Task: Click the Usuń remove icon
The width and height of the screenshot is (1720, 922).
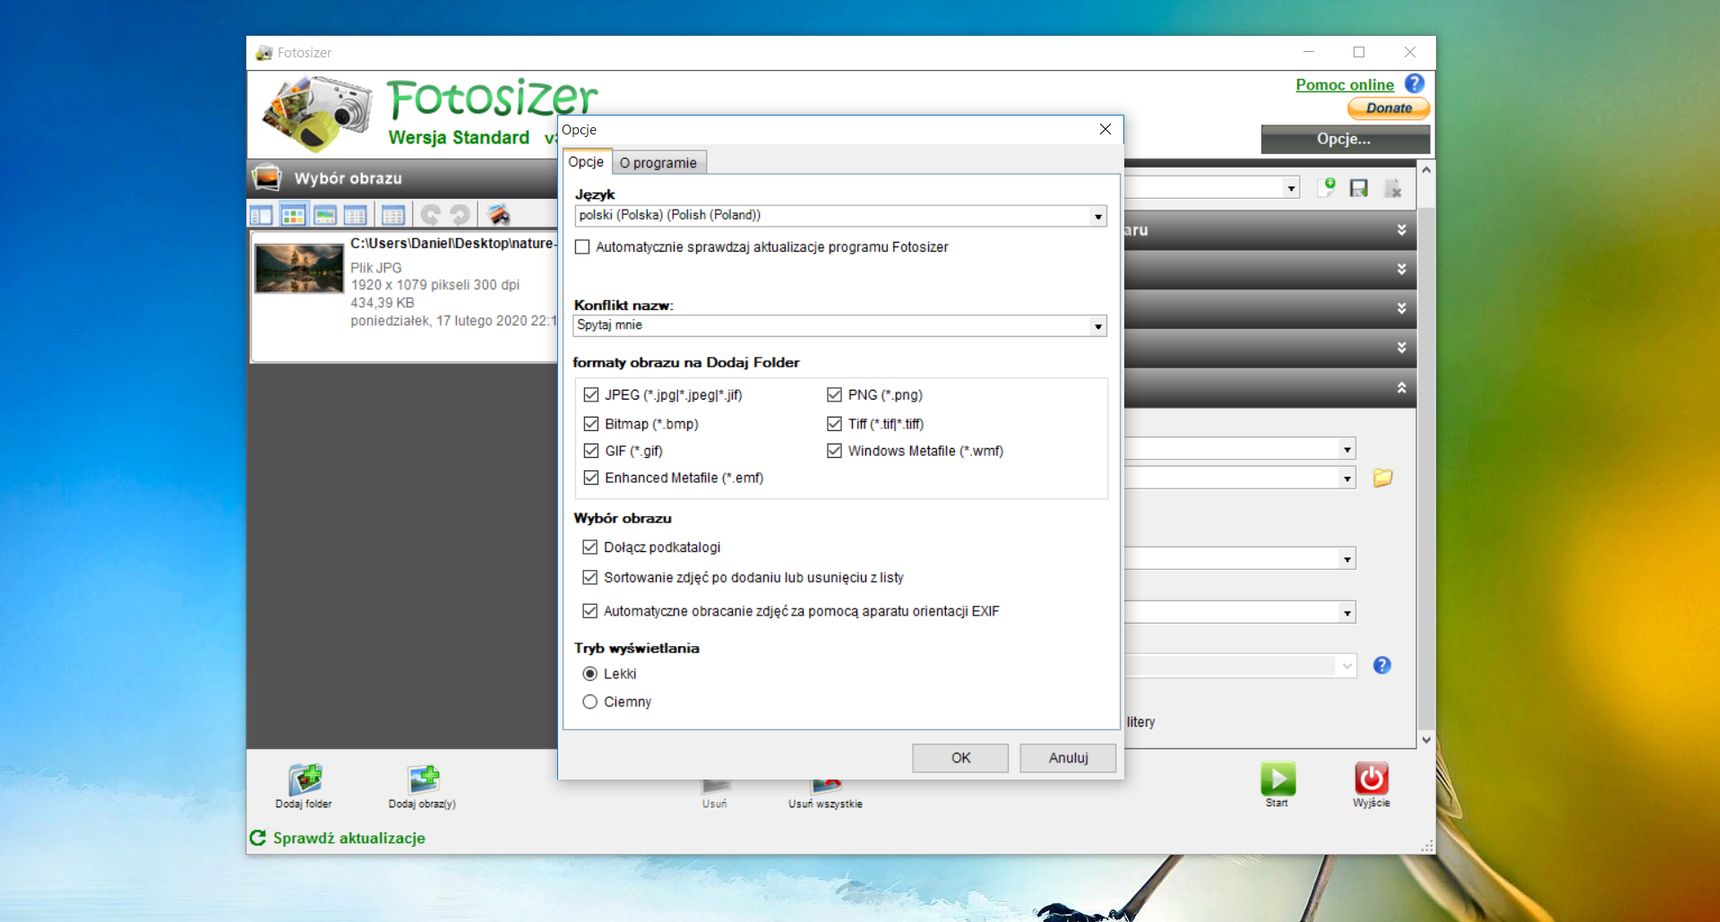Action: coord(716,787)
